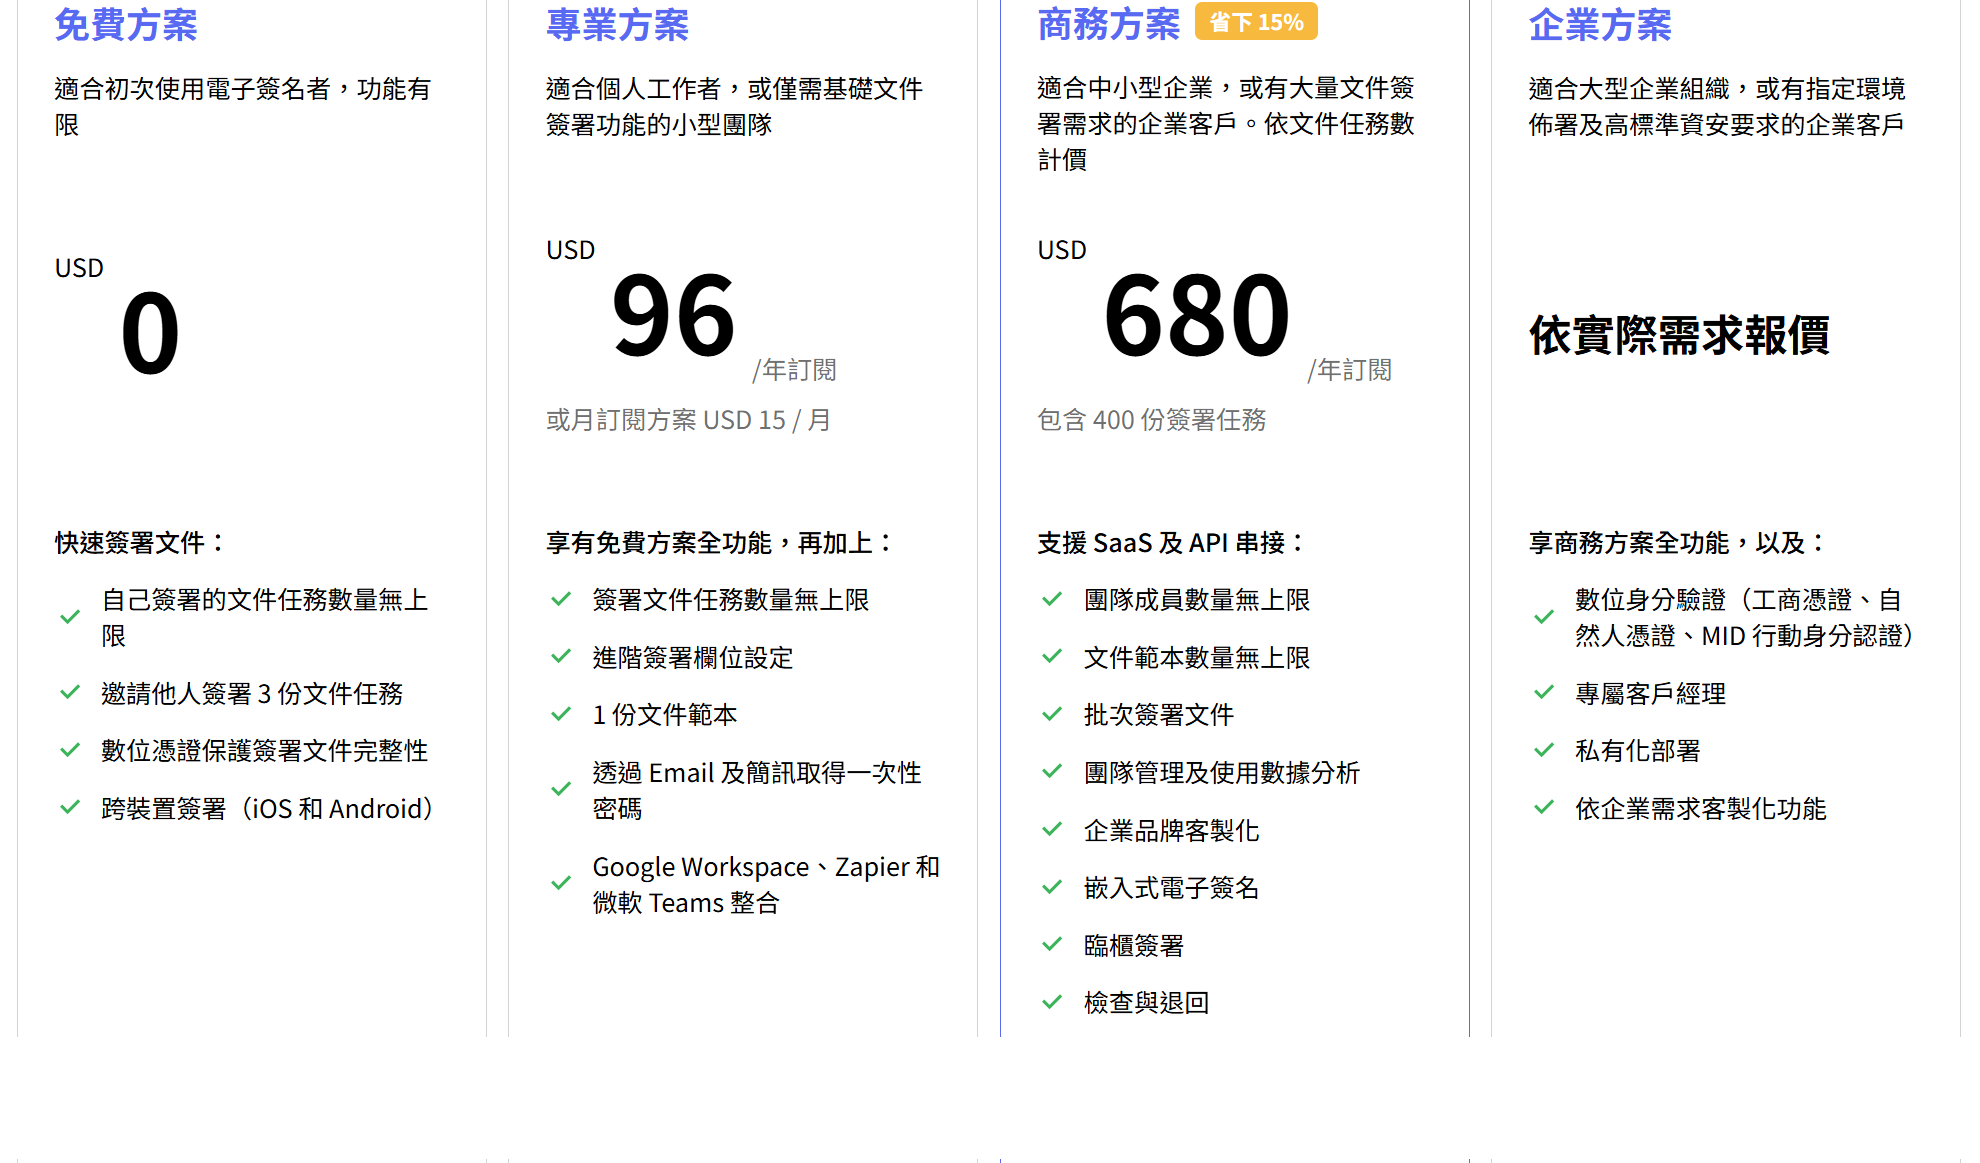1980x1163 pixels.
Task: Click checkmark beside 數位身分驗證
Action: point(1544,617)
